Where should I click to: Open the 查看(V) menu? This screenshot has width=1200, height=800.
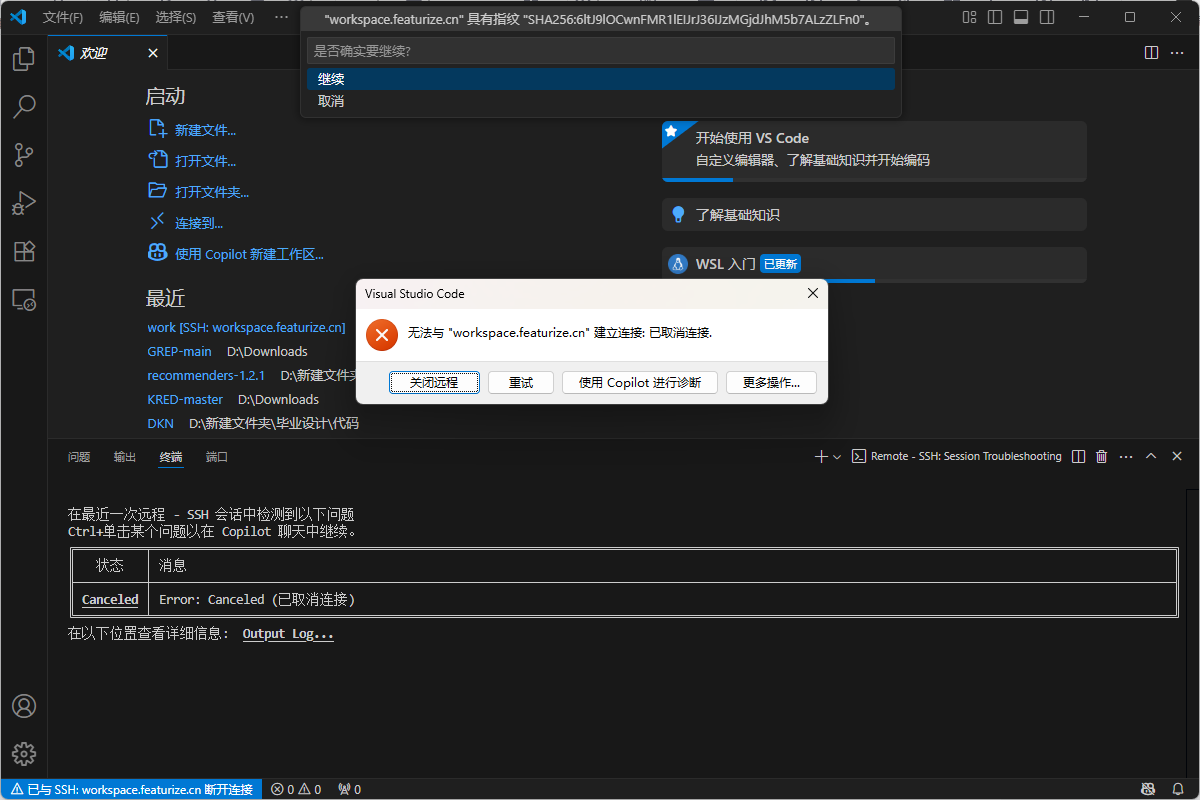(233, 17)
